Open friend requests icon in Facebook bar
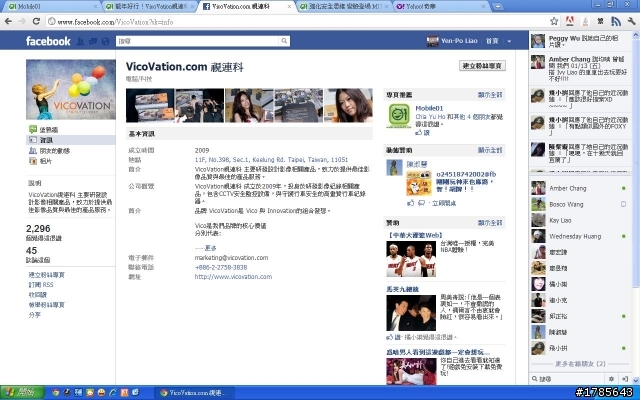This screenshot has width=640, height=400. 80,41
